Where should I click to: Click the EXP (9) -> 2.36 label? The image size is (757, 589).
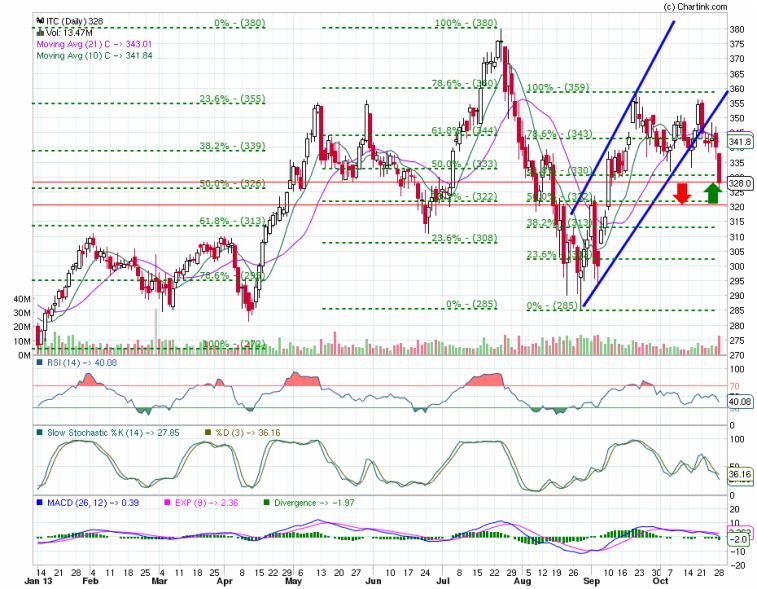pos(207,503)
